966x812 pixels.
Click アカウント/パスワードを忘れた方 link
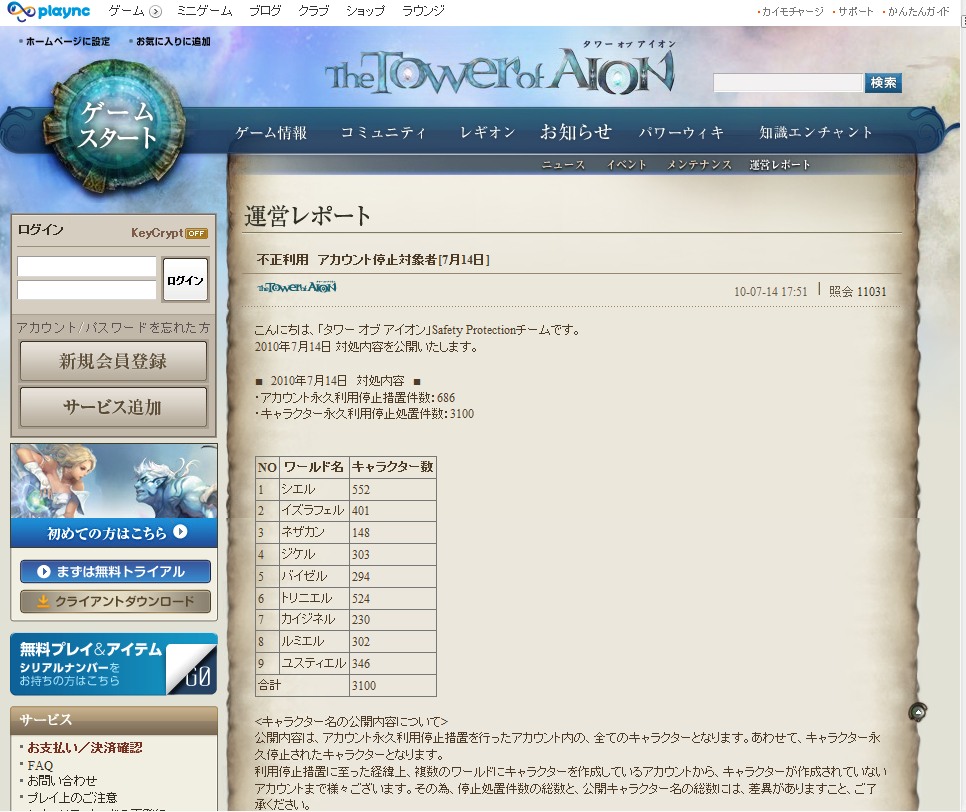(113, 328)
